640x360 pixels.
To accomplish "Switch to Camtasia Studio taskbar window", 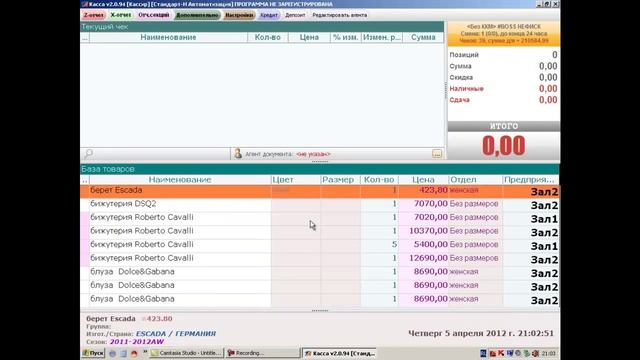I will pyautogui.click(x=187, y=353).
